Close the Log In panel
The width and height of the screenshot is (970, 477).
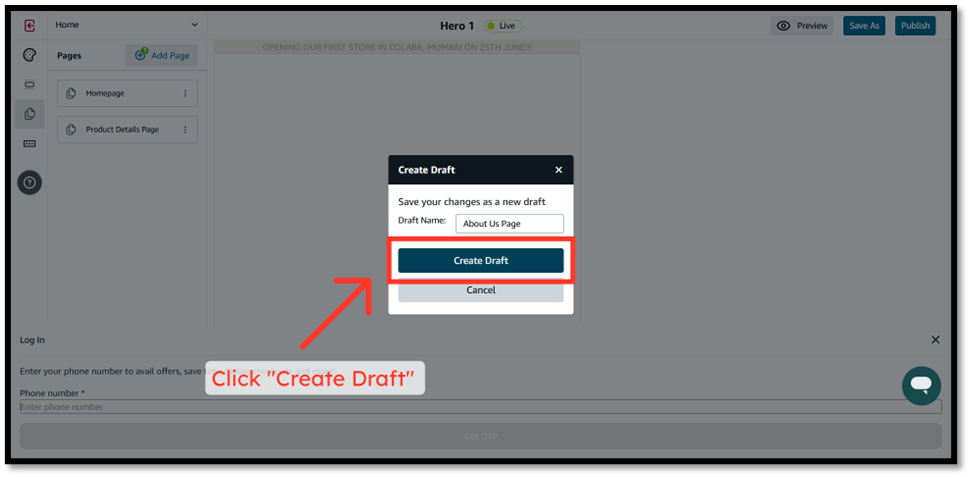935,340
